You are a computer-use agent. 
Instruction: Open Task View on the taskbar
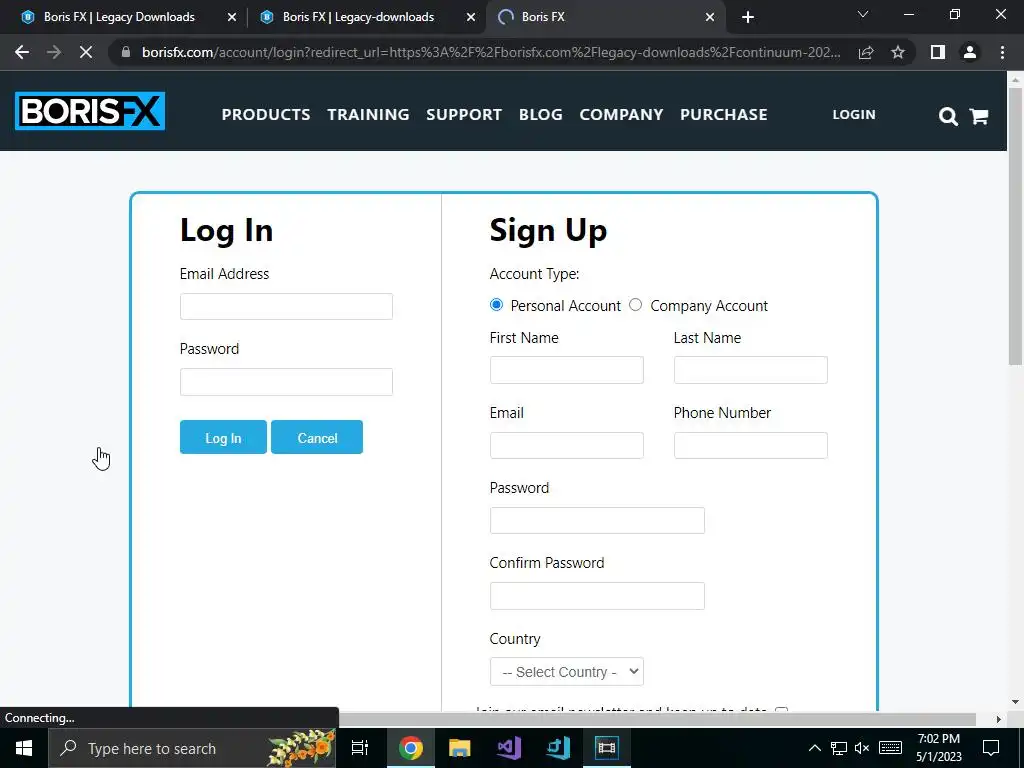click(360, 748)
